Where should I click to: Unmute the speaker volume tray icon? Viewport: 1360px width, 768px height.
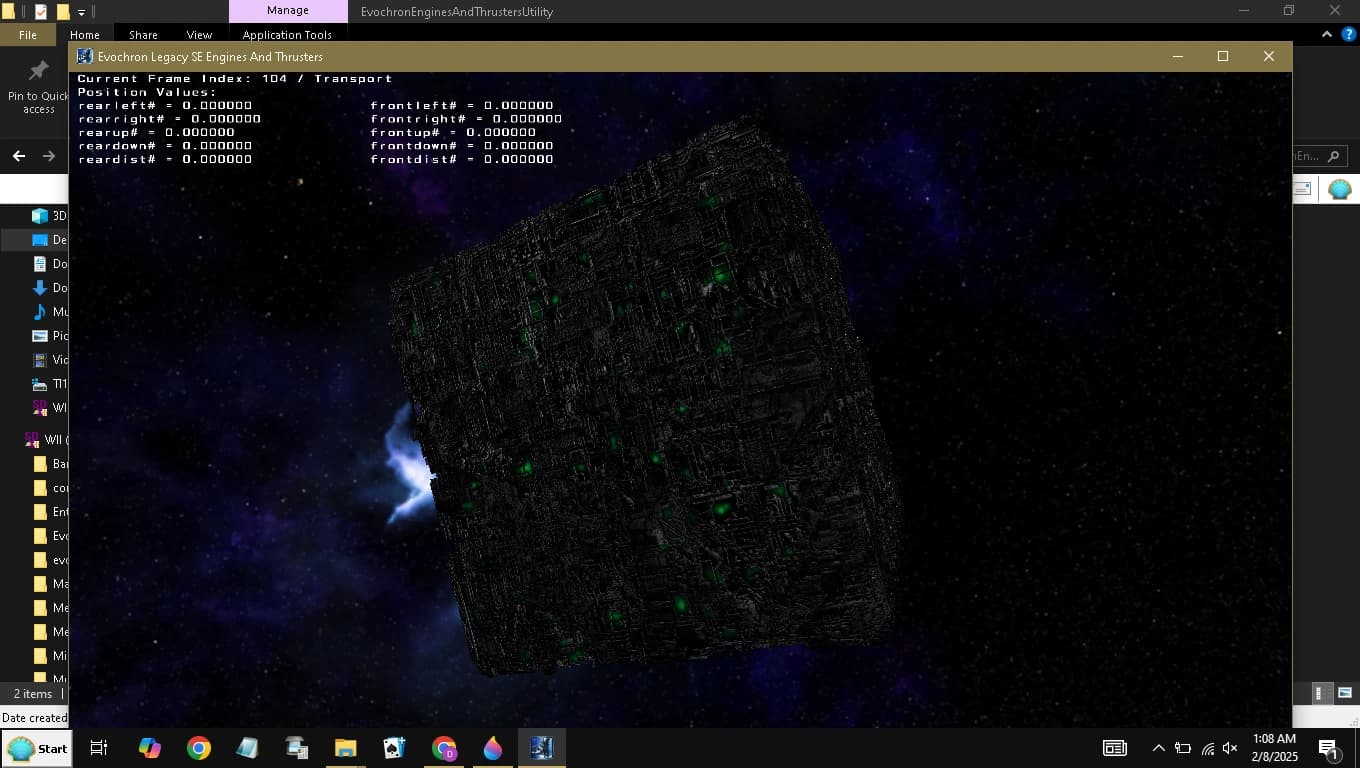click(1230, 748)
